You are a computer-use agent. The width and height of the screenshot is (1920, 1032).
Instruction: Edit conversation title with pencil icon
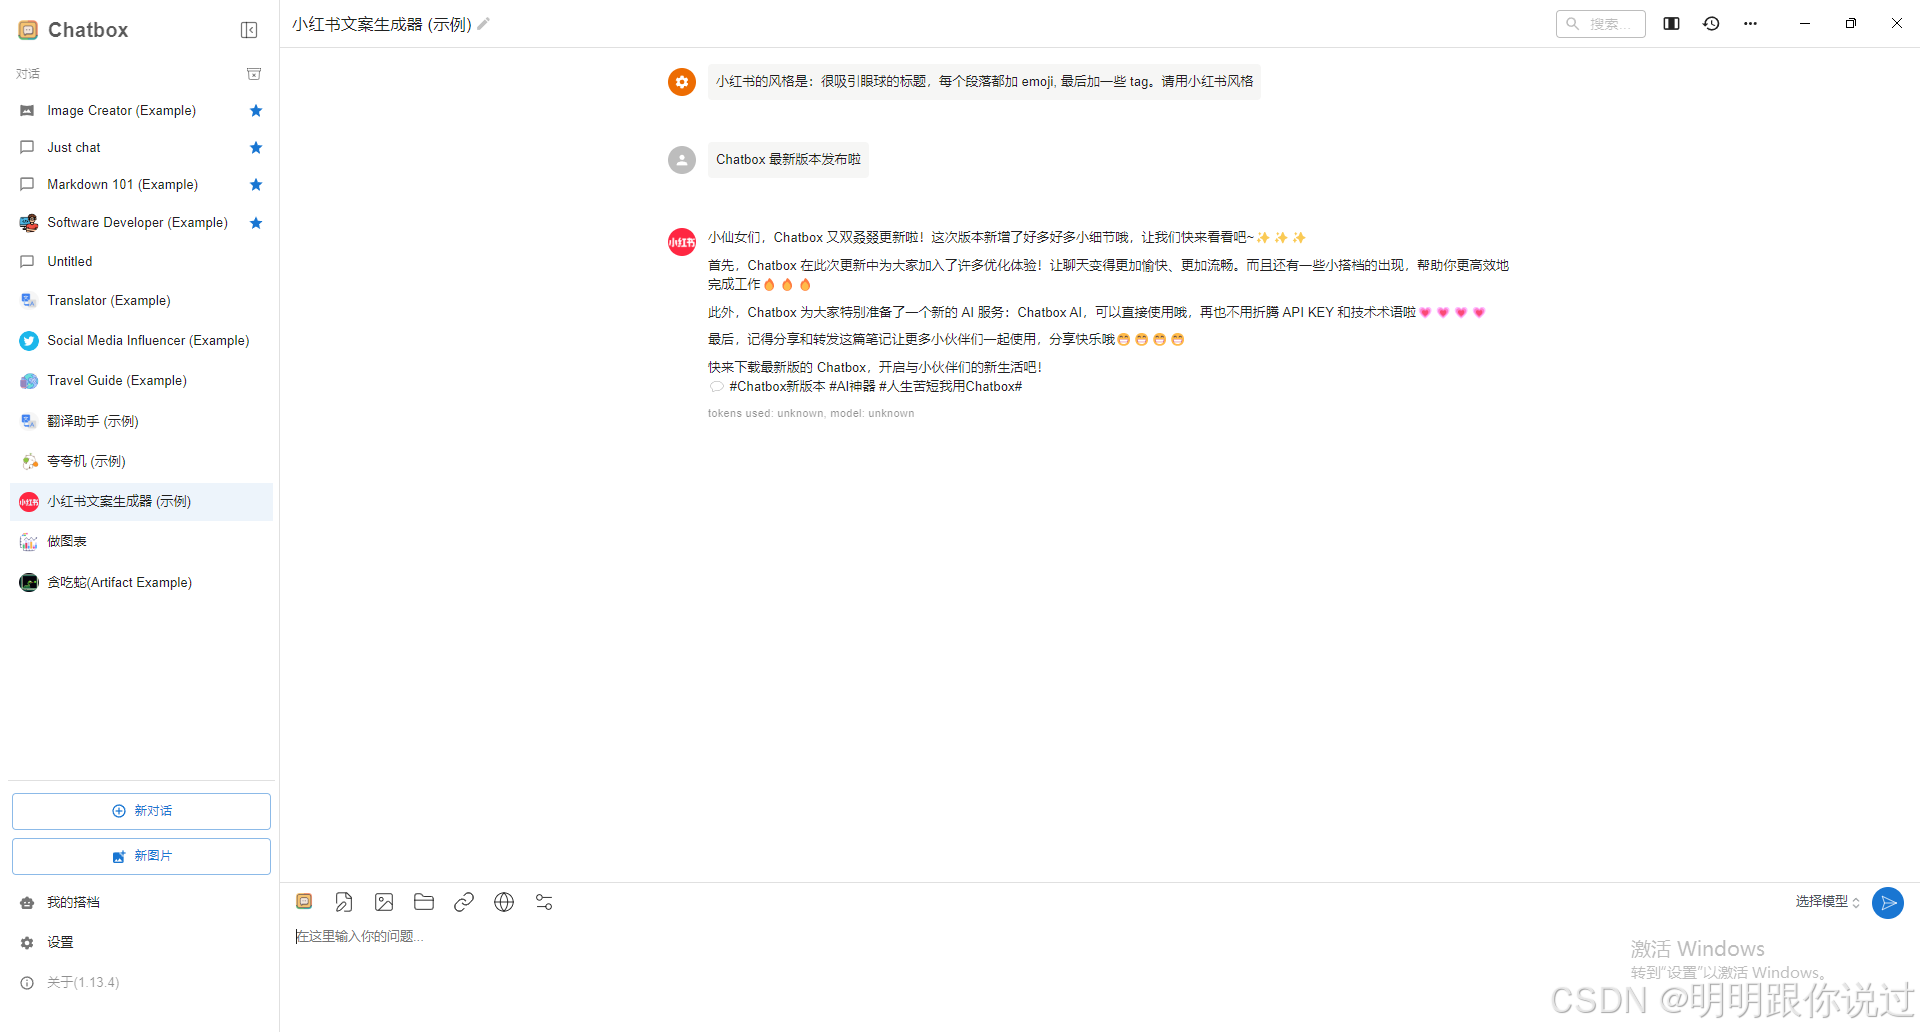click(x=484, y=24)
